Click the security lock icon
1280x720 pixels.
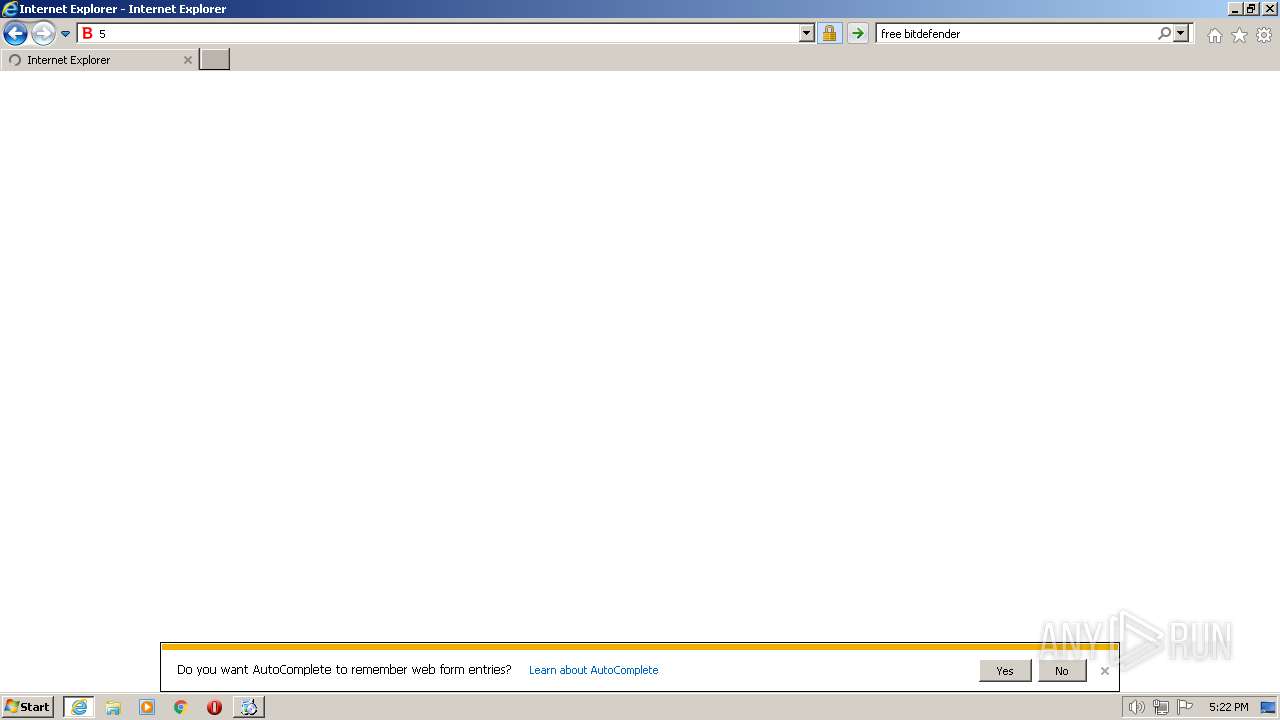click(829, 33)
